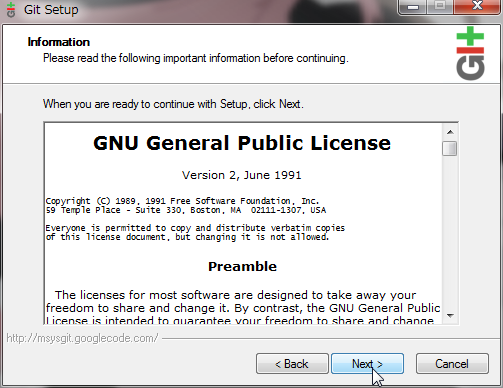Click the license scrollbar thumb
The image size is (503, 388).
(x=450, y=149)
